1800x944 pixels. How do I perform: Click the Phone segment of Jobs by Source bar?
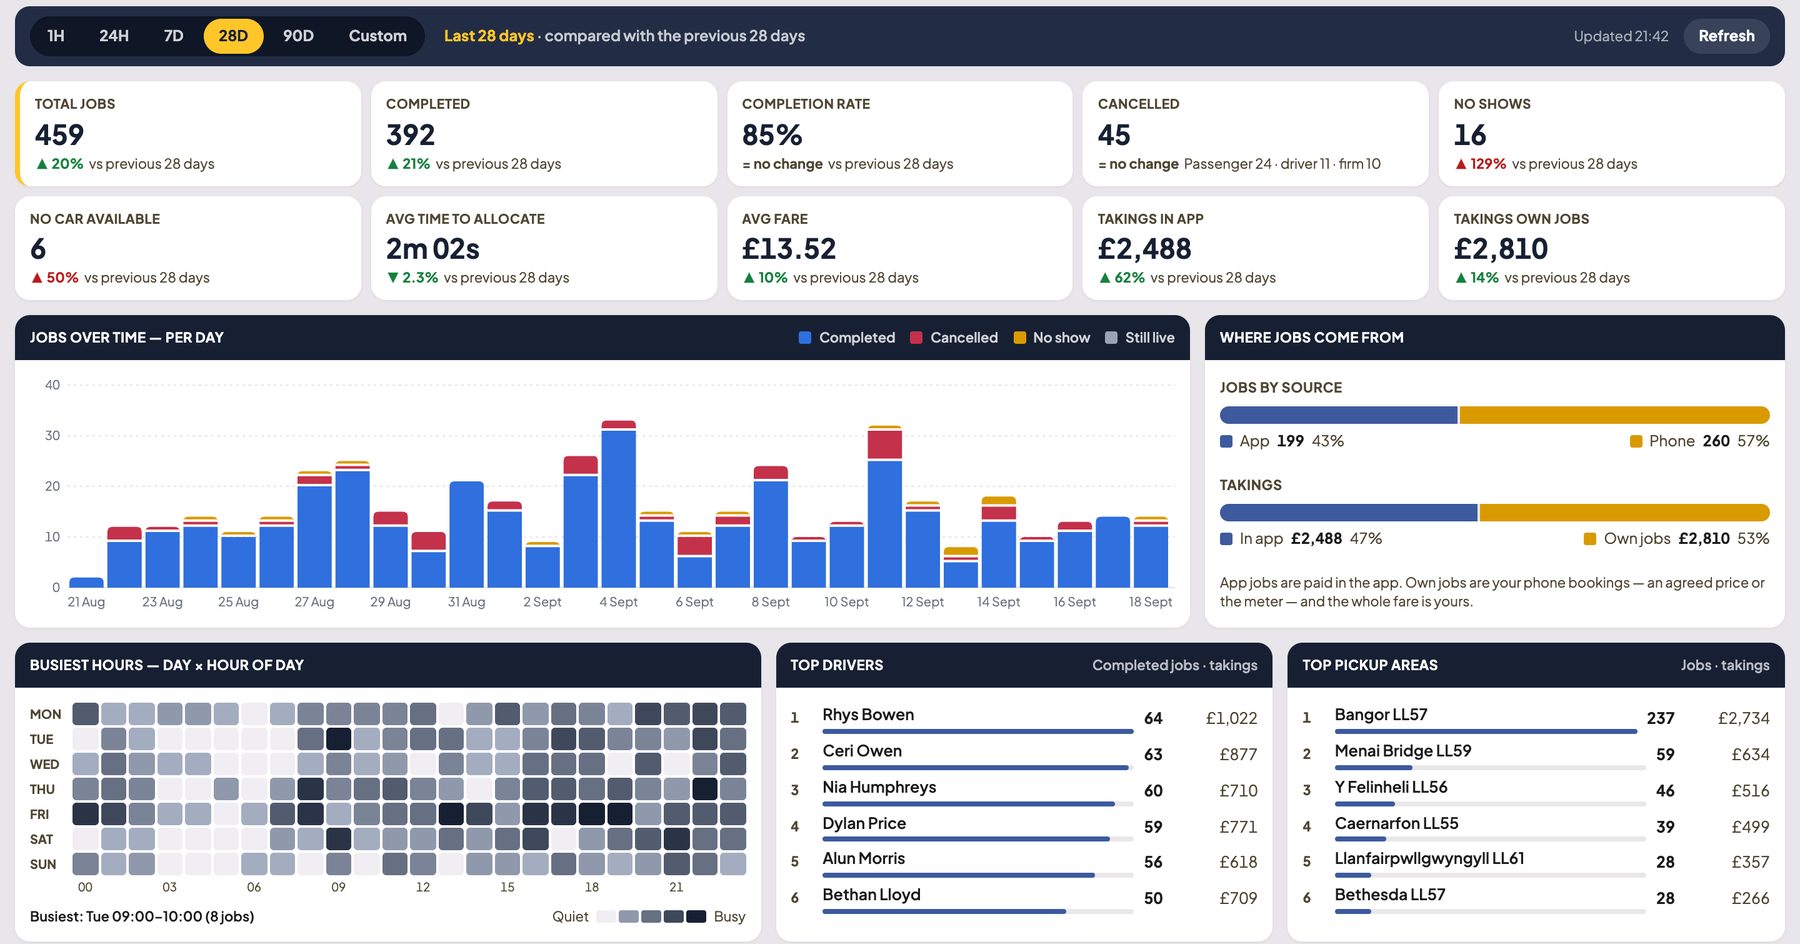(x=1614, y=415)
